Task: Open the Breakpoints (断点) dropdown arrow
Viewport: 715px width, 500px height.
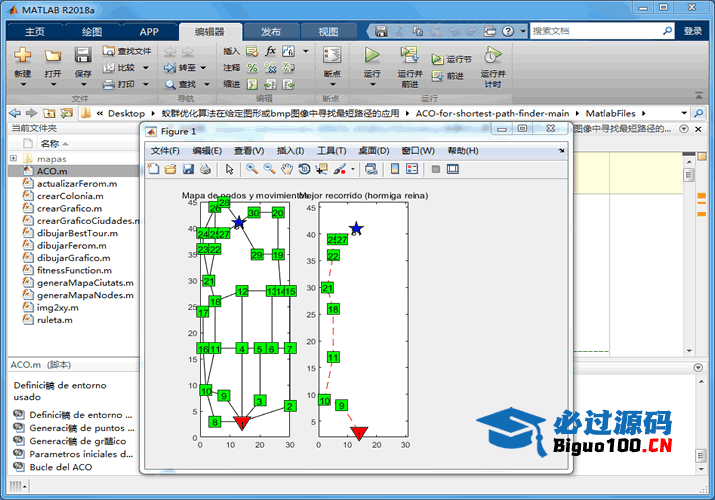Action: 332,85
